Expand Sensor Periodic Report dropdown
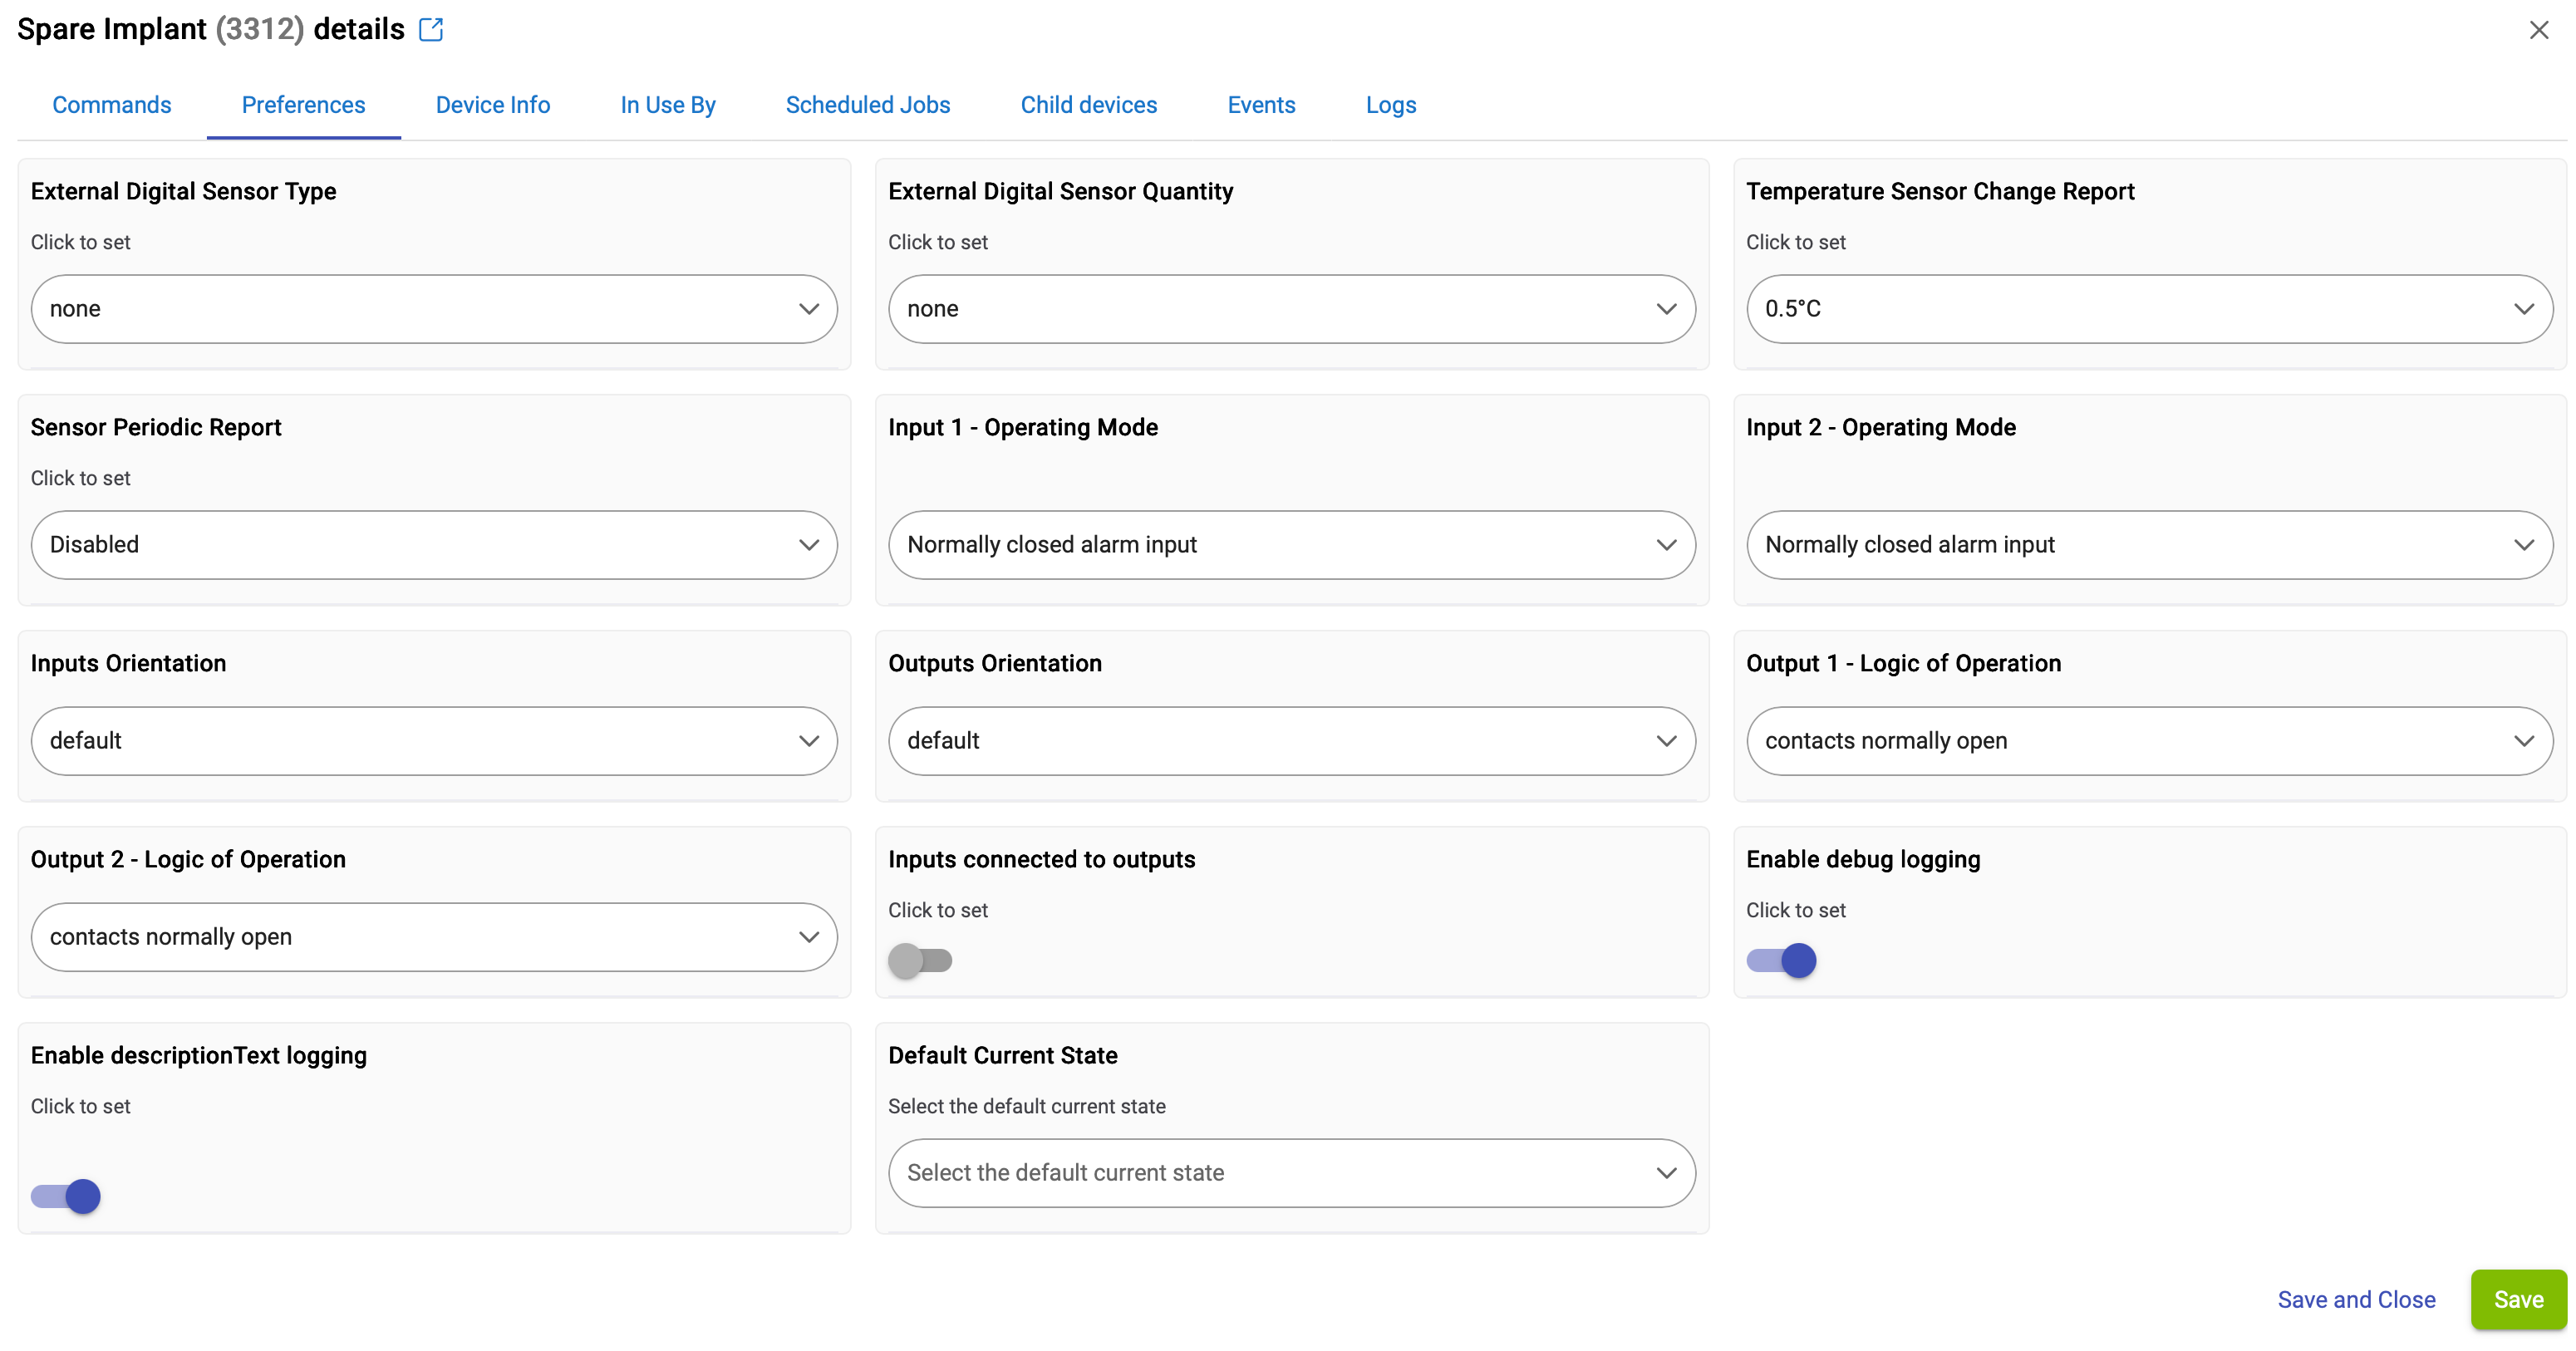This screenshot has width=2576, height=1351. pyautogui.click(x=434, y=545)
